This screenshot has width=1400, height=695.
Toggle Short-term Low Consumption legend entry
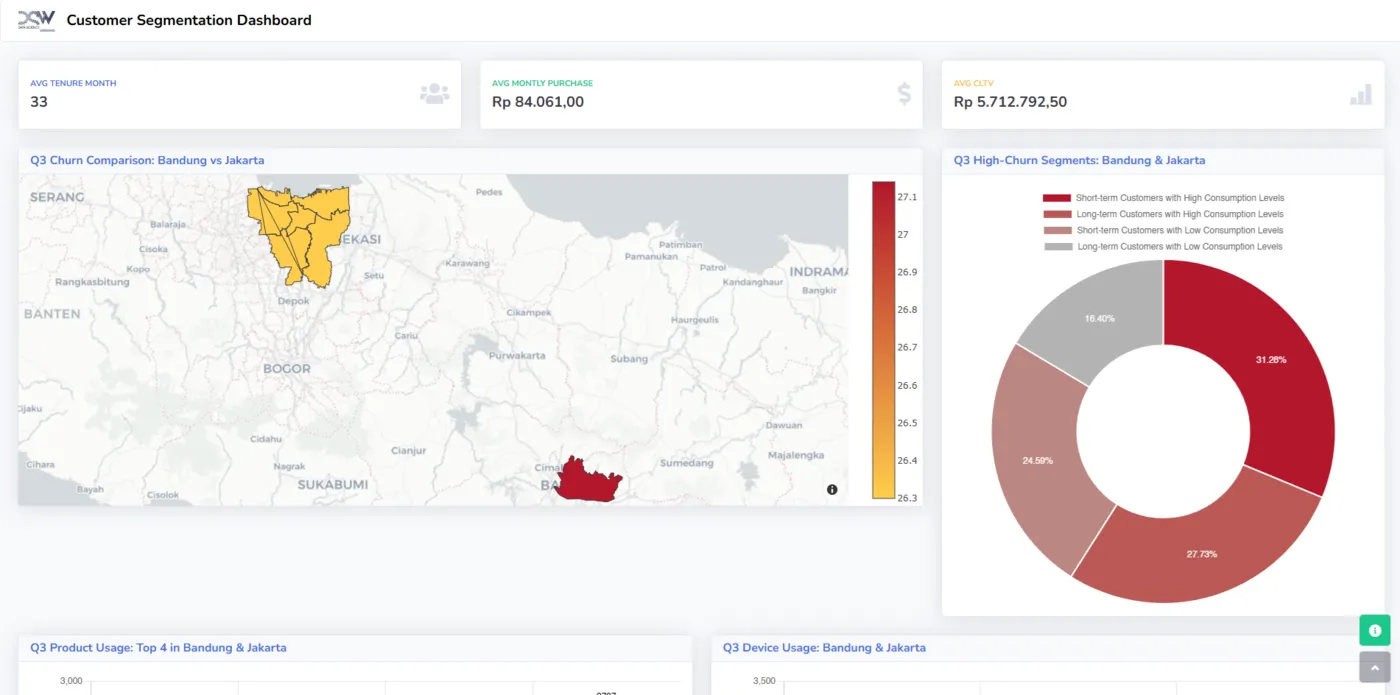click(1163, 230)
